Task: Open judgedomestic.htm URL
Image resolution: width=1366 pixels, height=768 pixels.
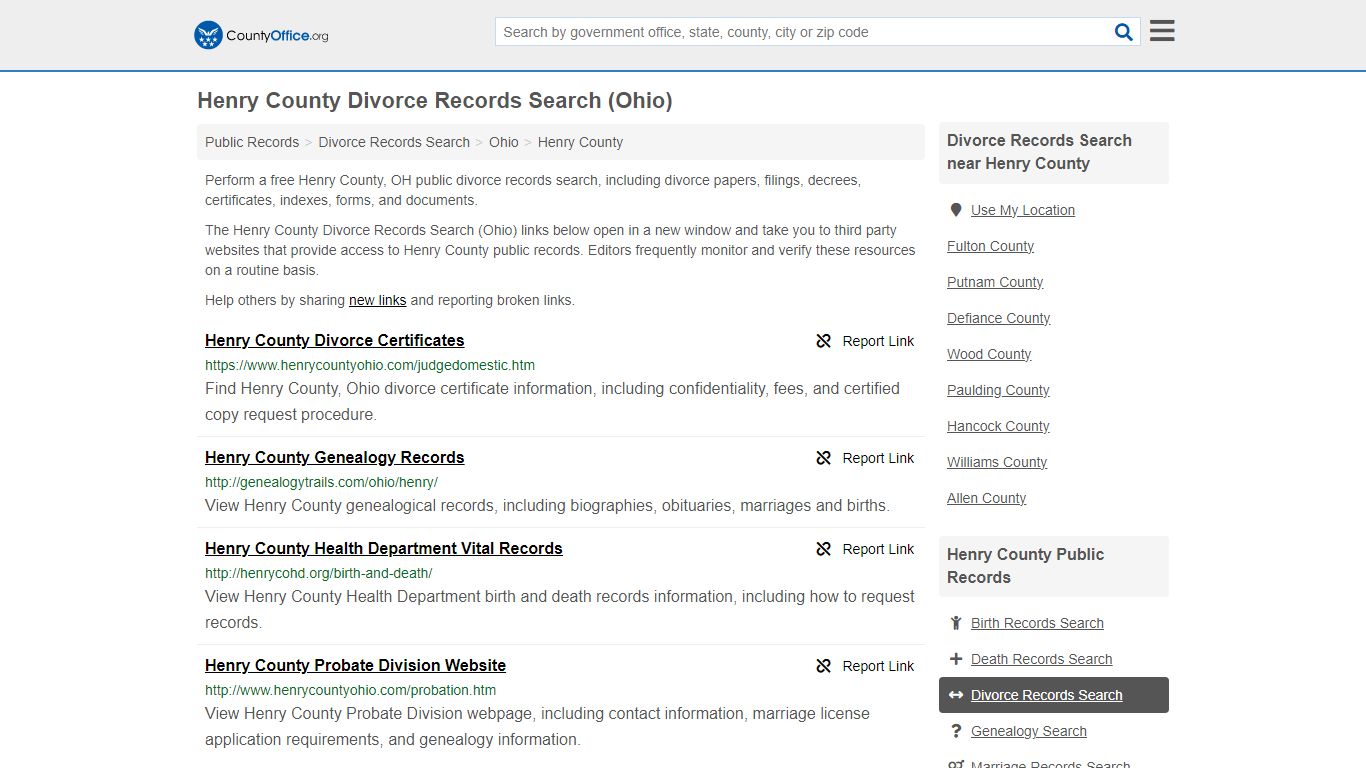Action: [x=370, y=365]
